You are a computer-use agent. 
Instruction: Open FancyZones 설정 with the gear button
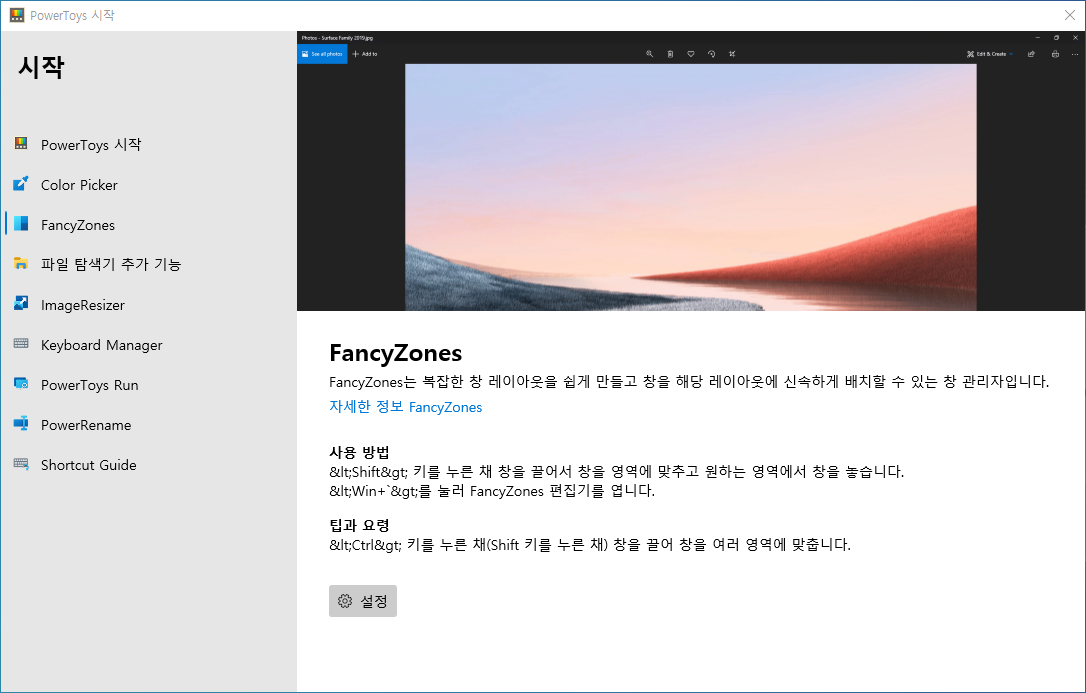point(363,601)
